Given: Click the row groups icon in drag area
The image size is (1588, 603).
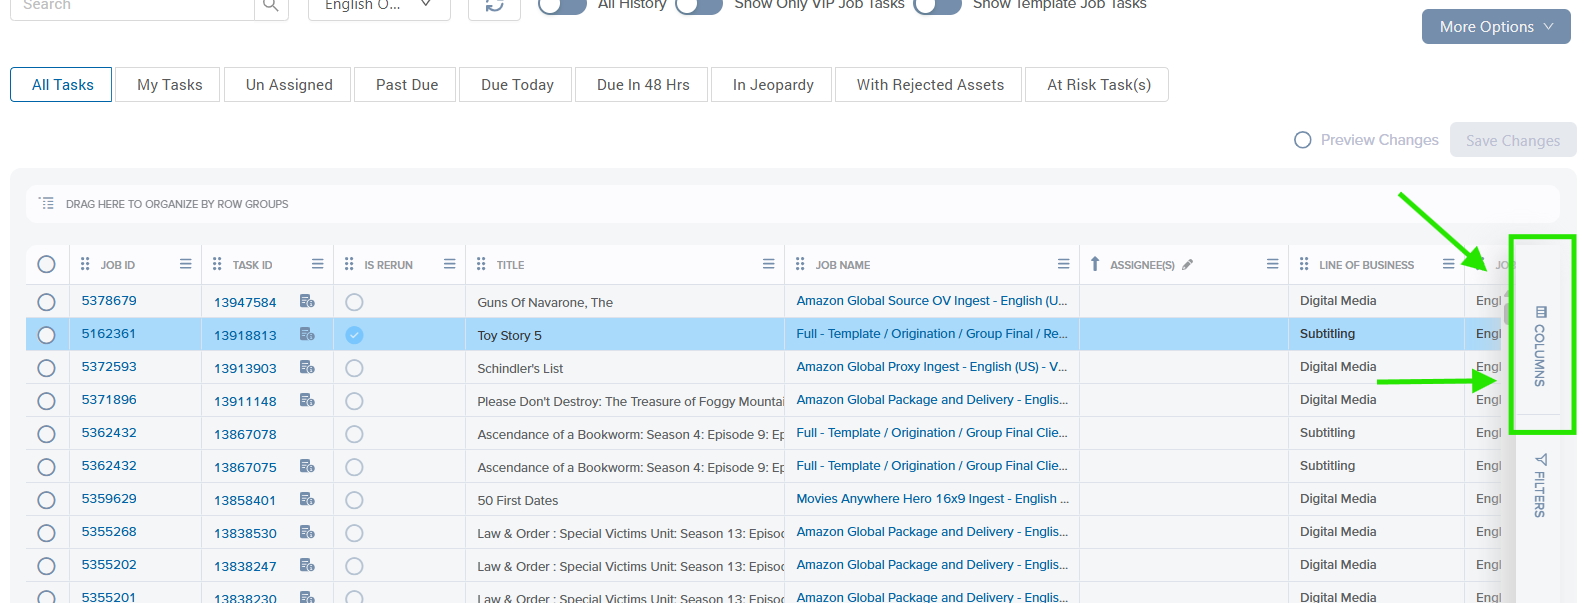Looking at the screenshot, I should 47,203.
